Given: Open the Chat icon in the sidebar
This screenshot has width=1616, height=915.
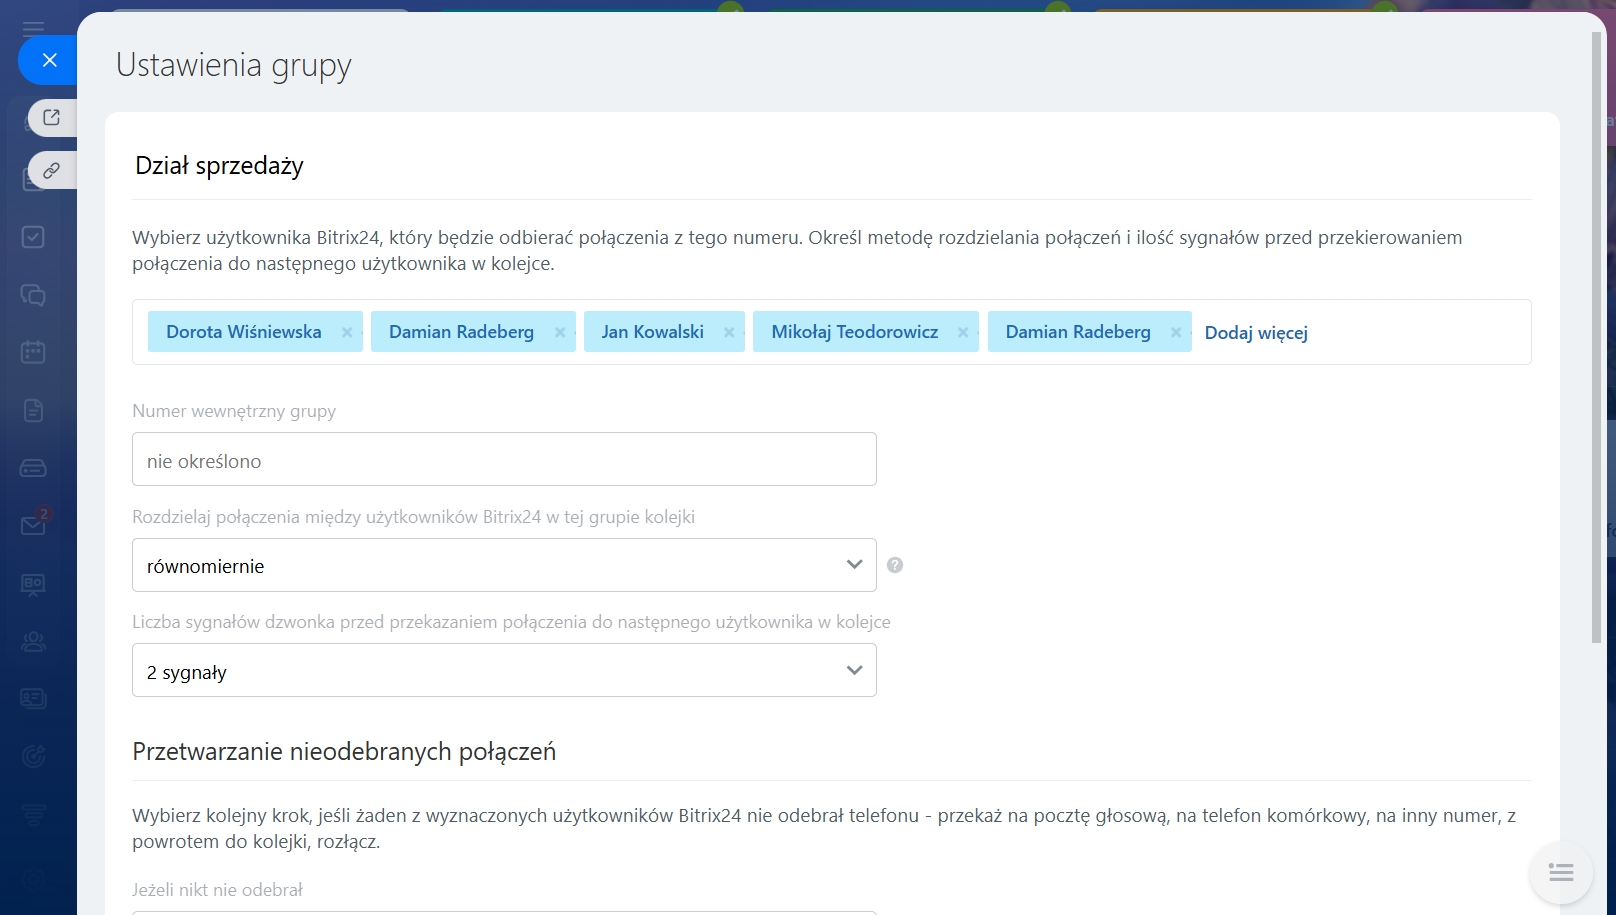Looking at the screenshot, I should pos(33,295).
